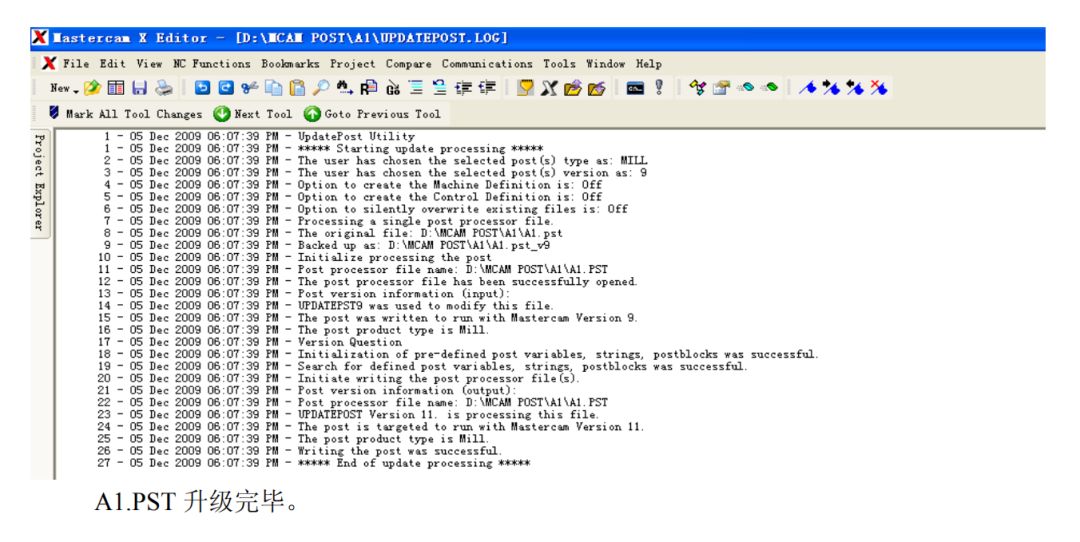Click the yellow shield toolbar icon

click(x=526, y=88)
